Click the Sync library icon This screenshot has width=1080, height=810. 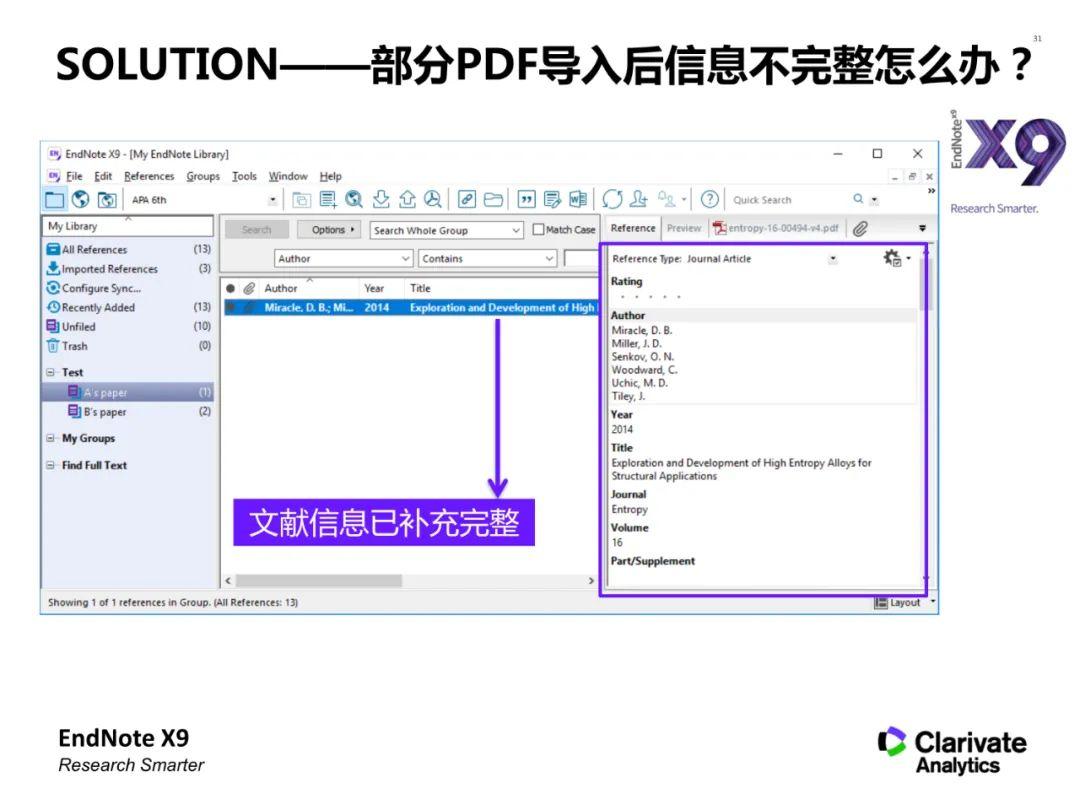[611, 199]
